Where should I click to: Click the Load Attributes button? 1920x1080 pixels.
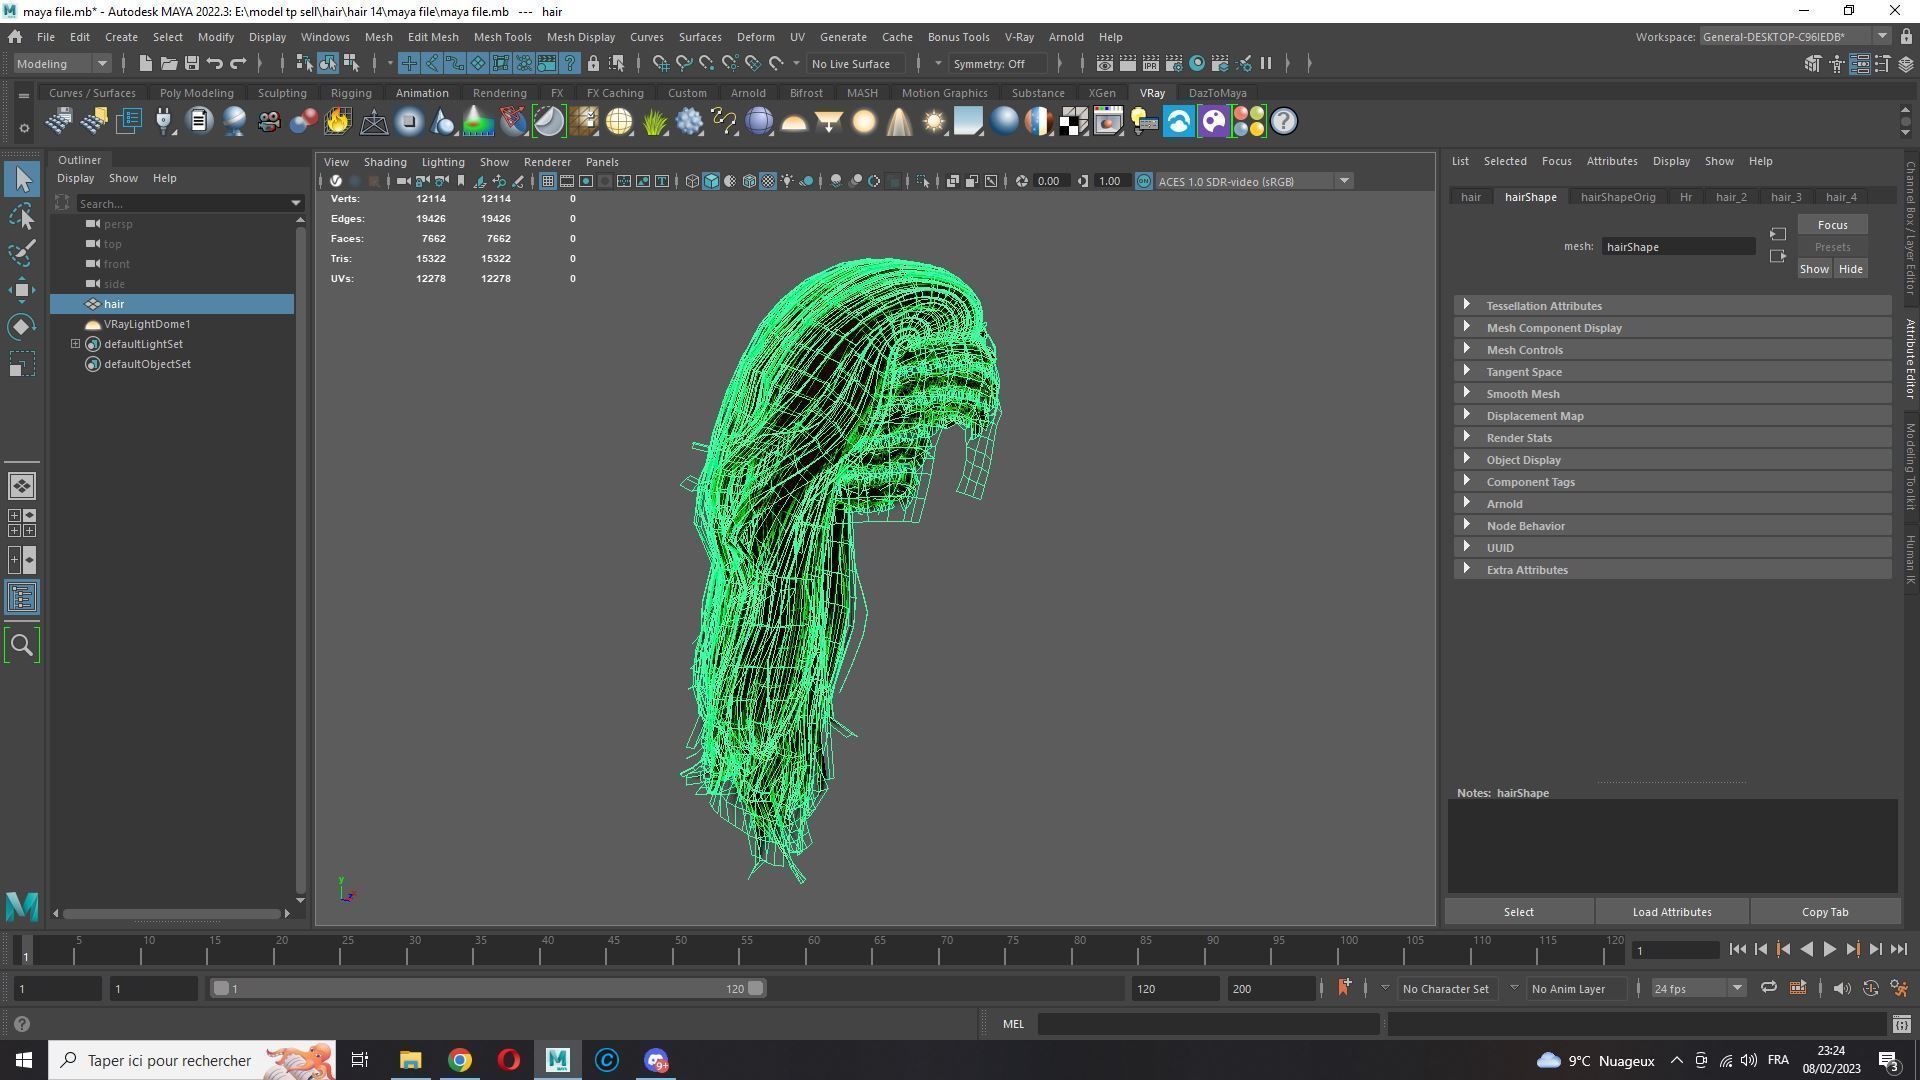[1671, 912]
